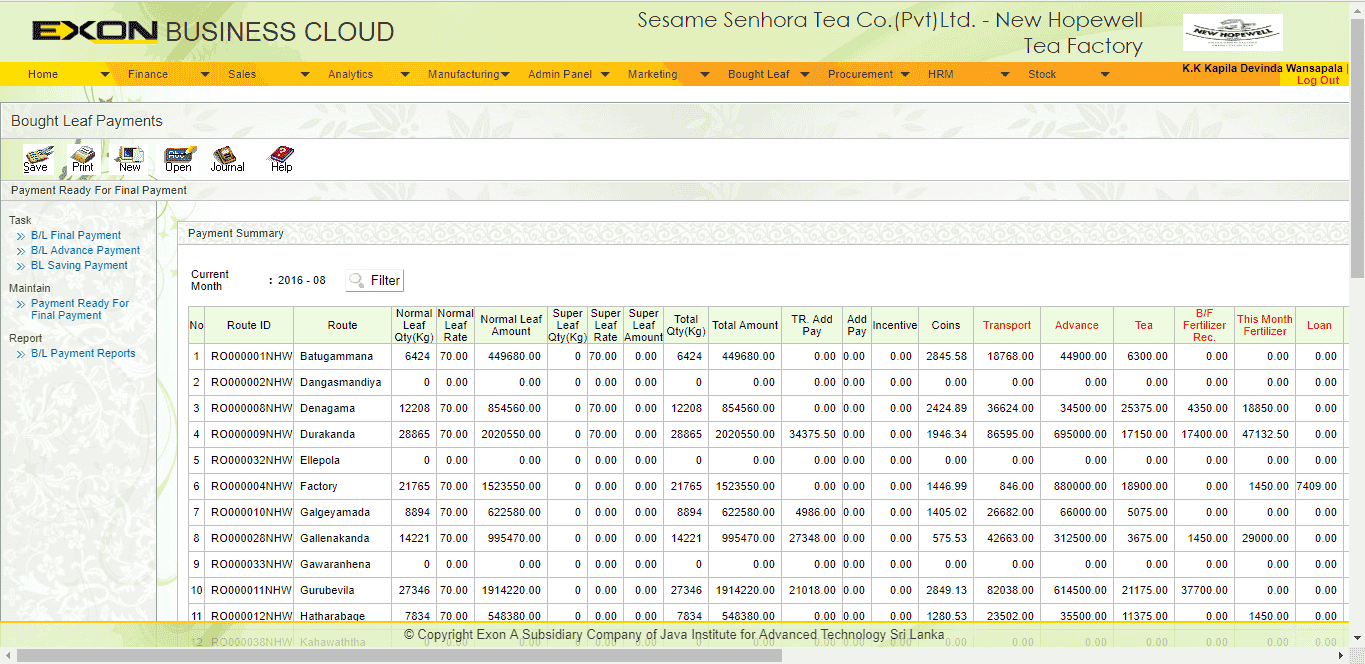Screen dimensions: 1365x664
Task: Click the New toolbar icon
Action: pyautogui.click(x=130, y=158)
